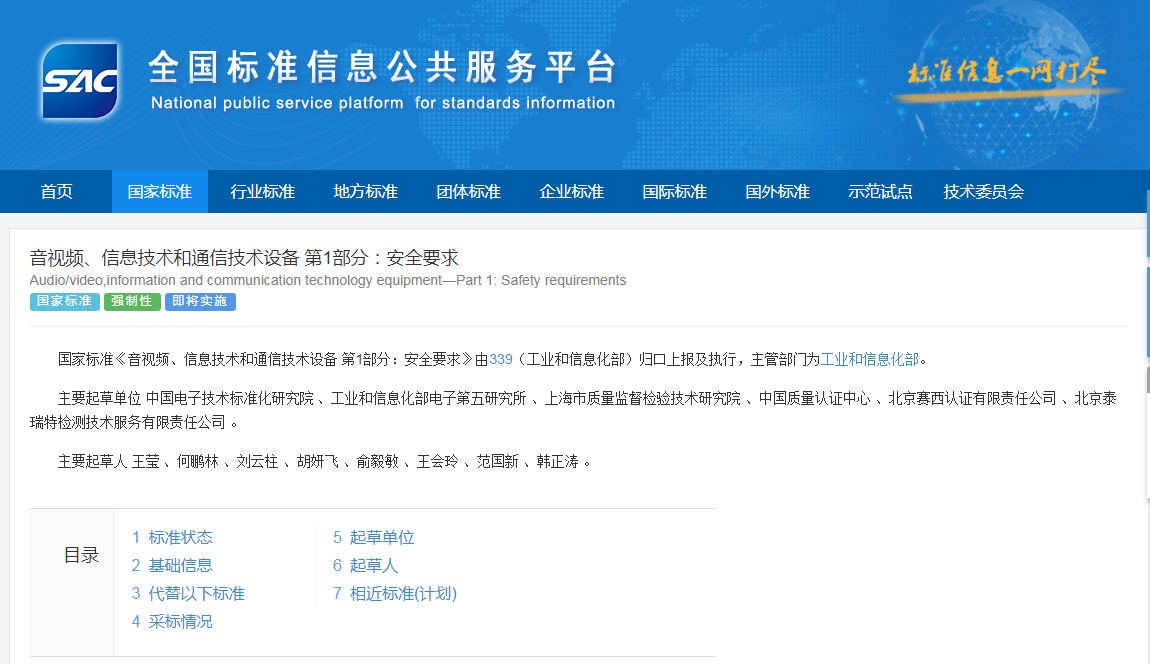
Task: Jump to 7 相近标准(计划) section
Action: (x=394, y=593)
